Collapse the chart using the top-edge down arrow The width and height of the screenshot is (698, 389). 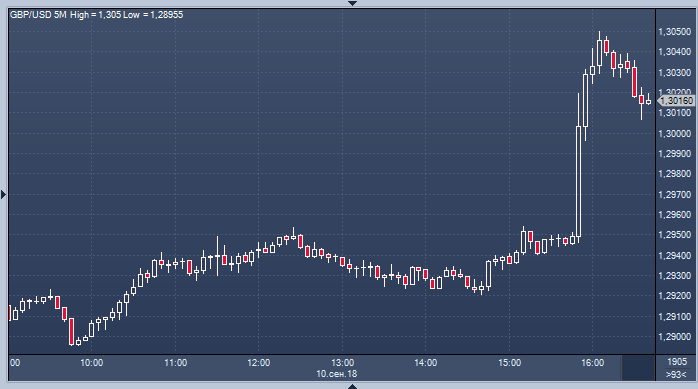pyautogui.click(x=352, y=3)
